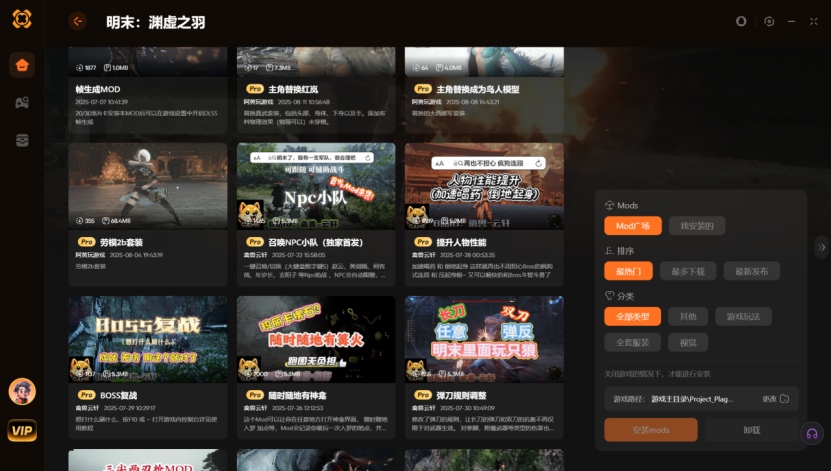Open the 长刀任意 双刀弹反 mod thumbnail

tap(484, 339)
